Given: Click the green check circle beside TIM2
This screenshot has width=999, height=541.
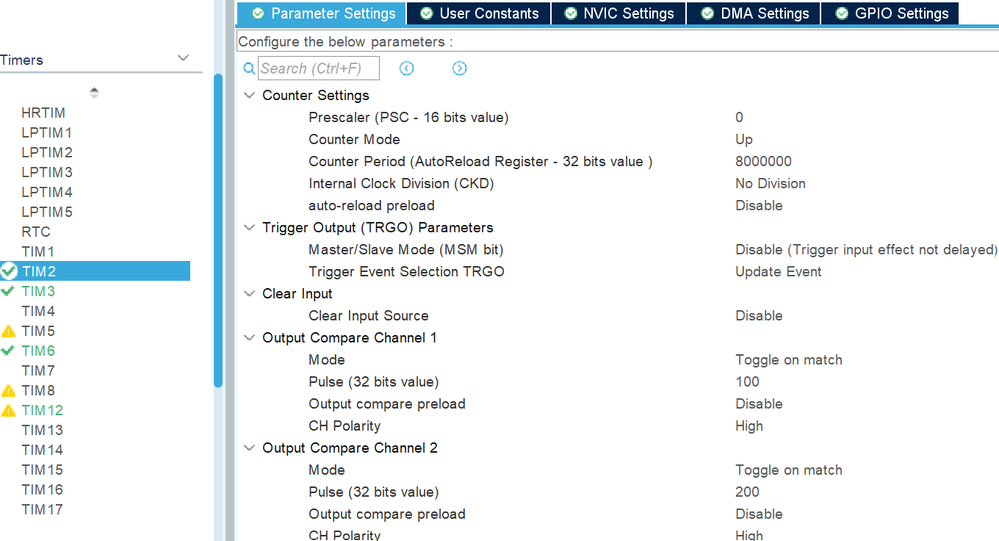Looking at the screenshot, I should tap(8, 271).
